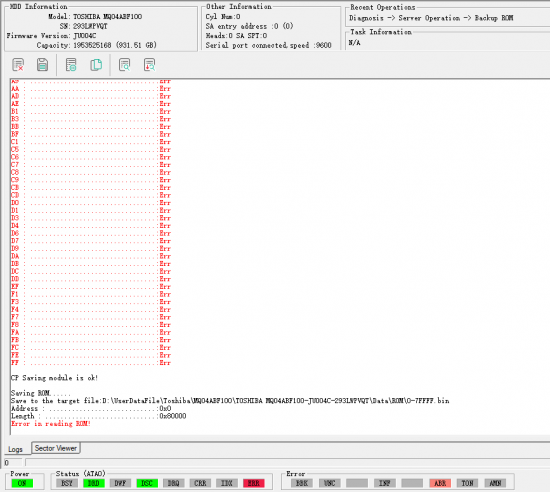The height and width of the screenshot is (492, 550).
Task: Click the 'Saving ROM......' log line
Action: click(41, 393)
